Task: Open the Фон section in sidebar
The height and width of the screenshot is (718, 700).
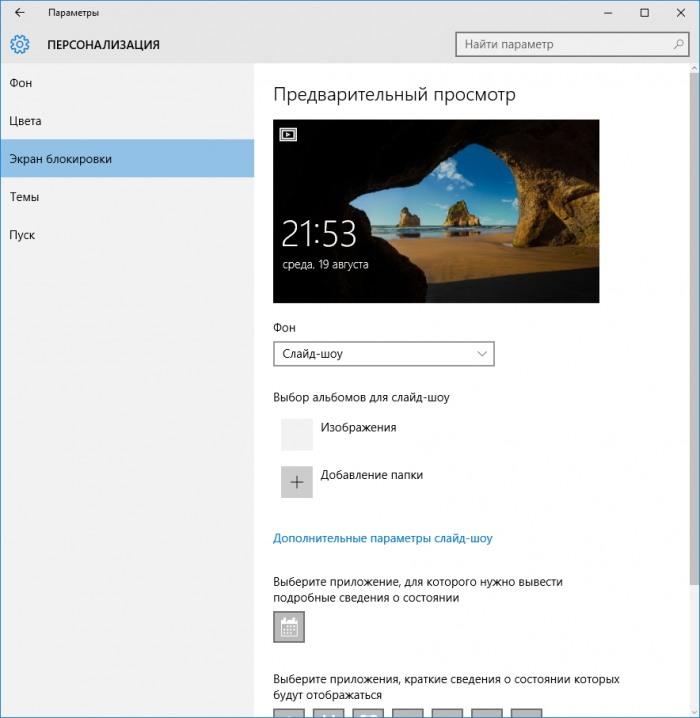Action: pos(127,83)
